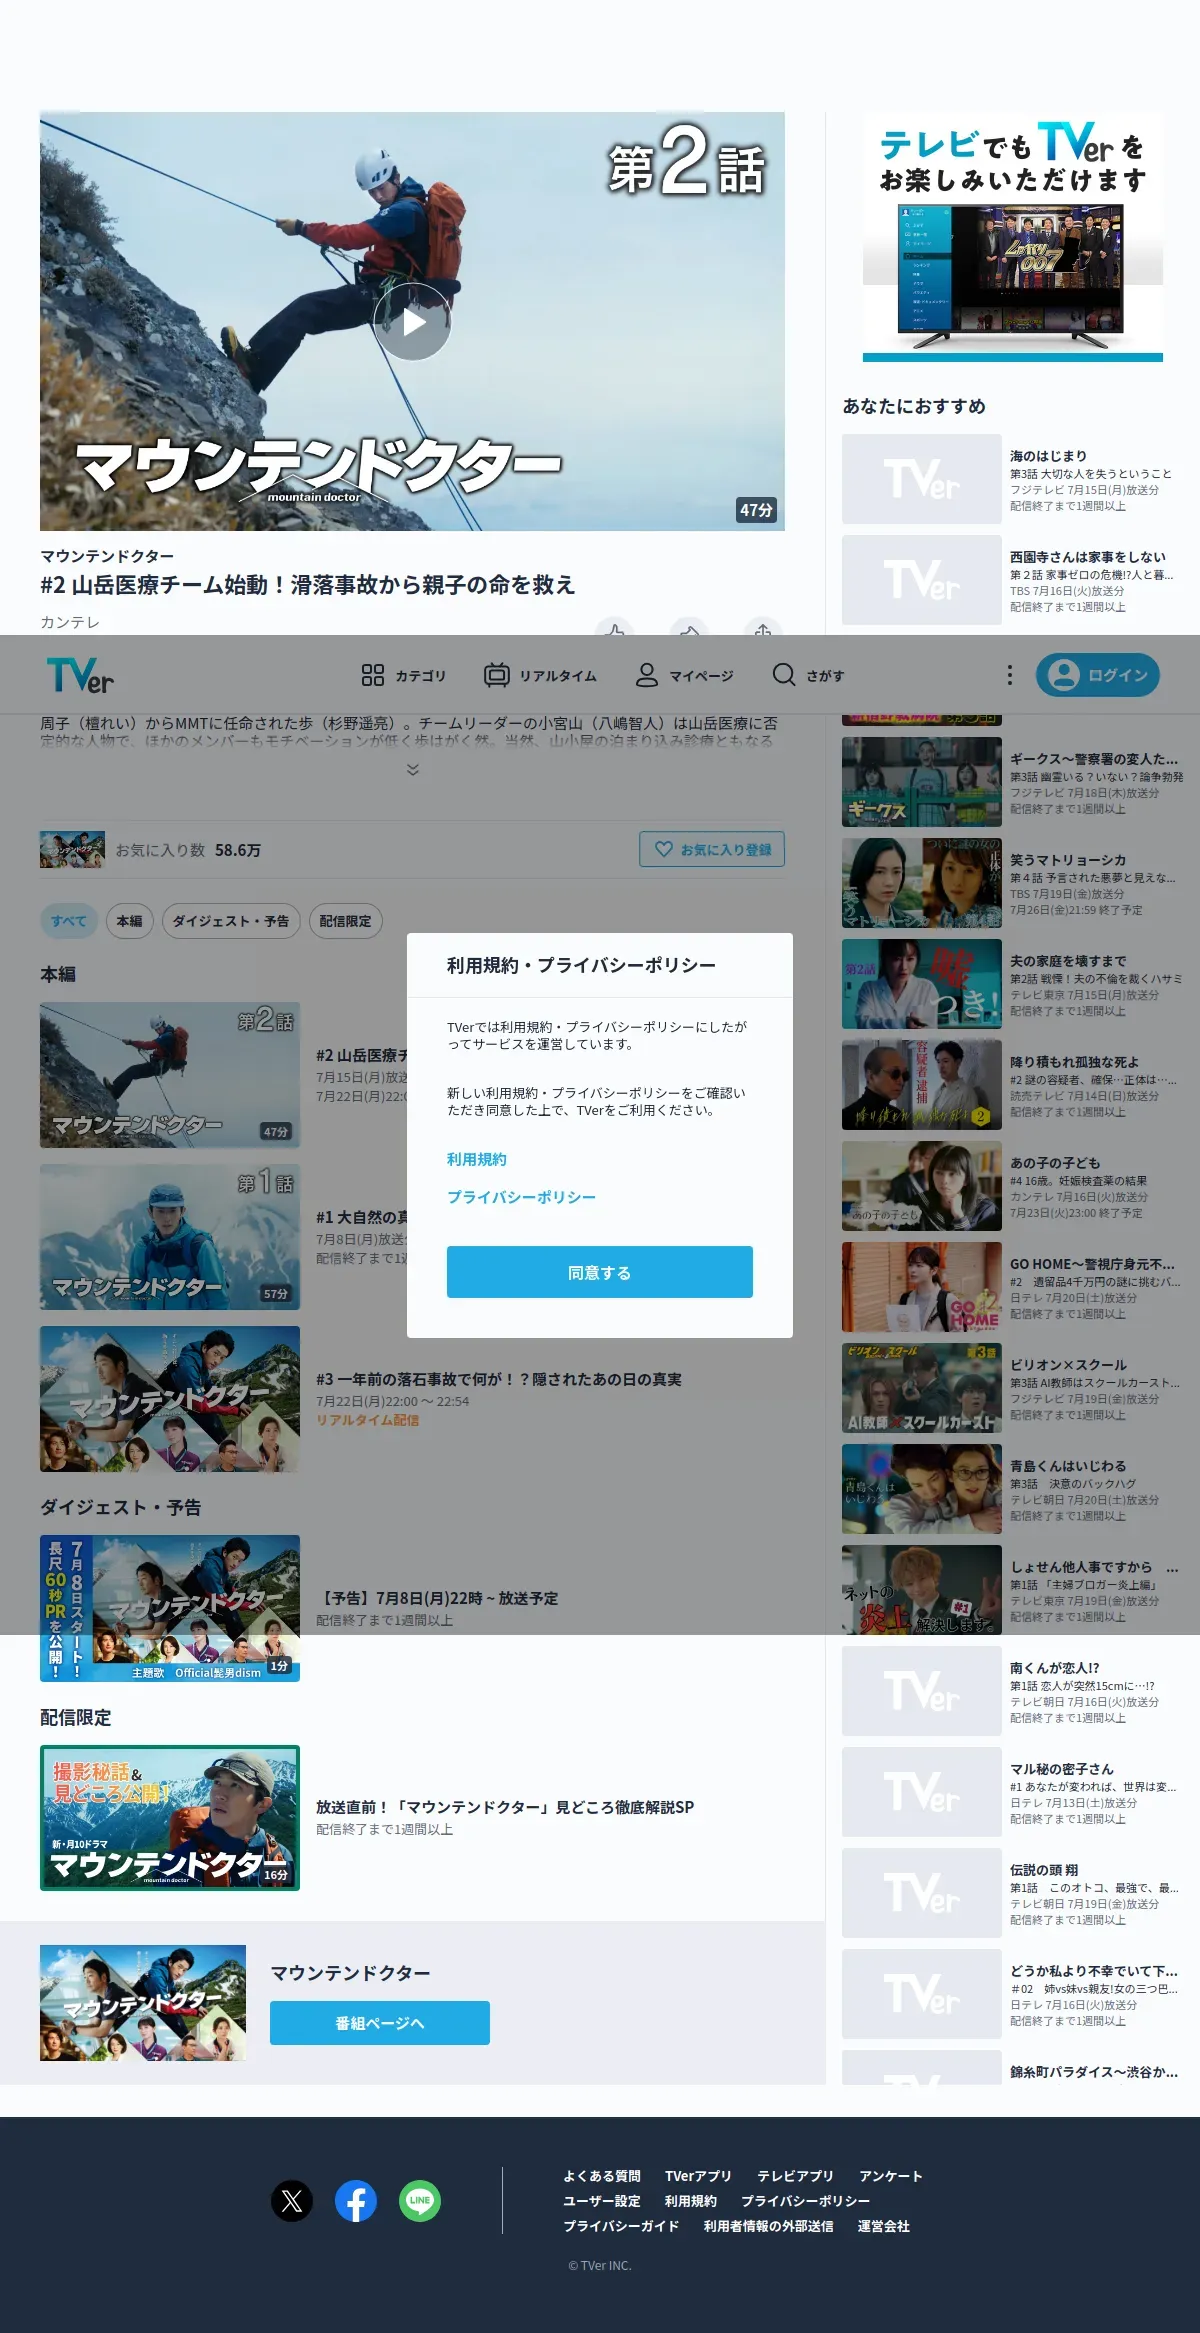This screenshot has width=1200, height=2333.
Task: Open recommended show 夫の家庭を壊すまで
Action: coord(1013,984)
